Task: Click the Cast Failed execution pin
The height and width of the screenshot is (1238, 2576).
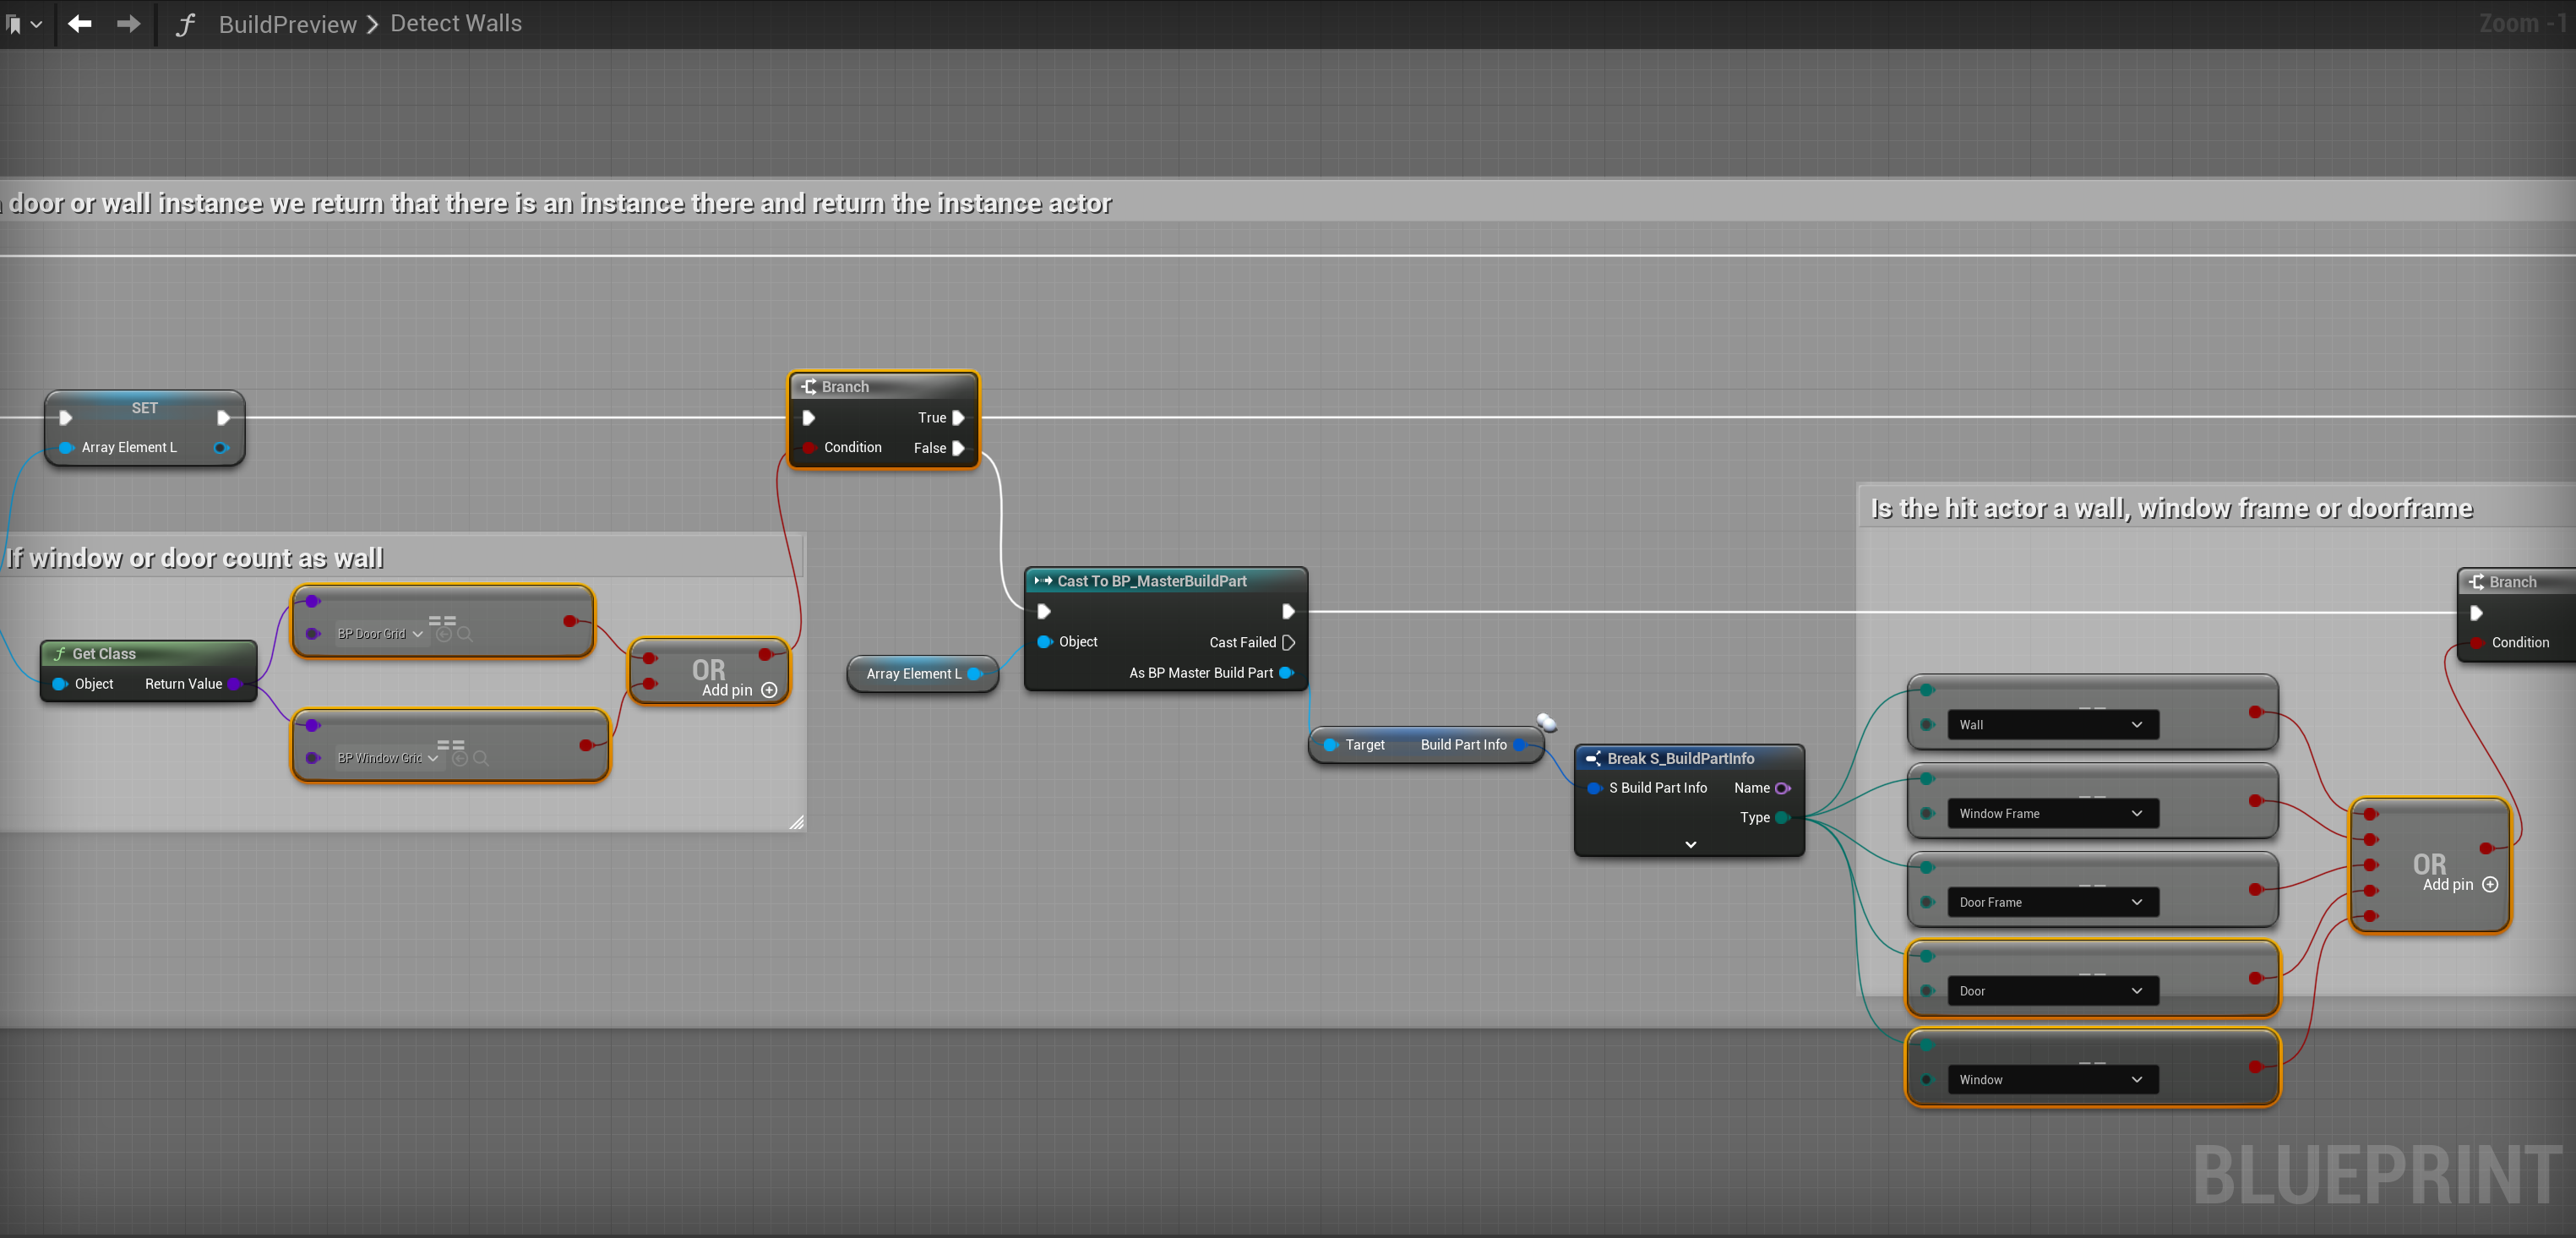Action: [x=1288, y=642]
